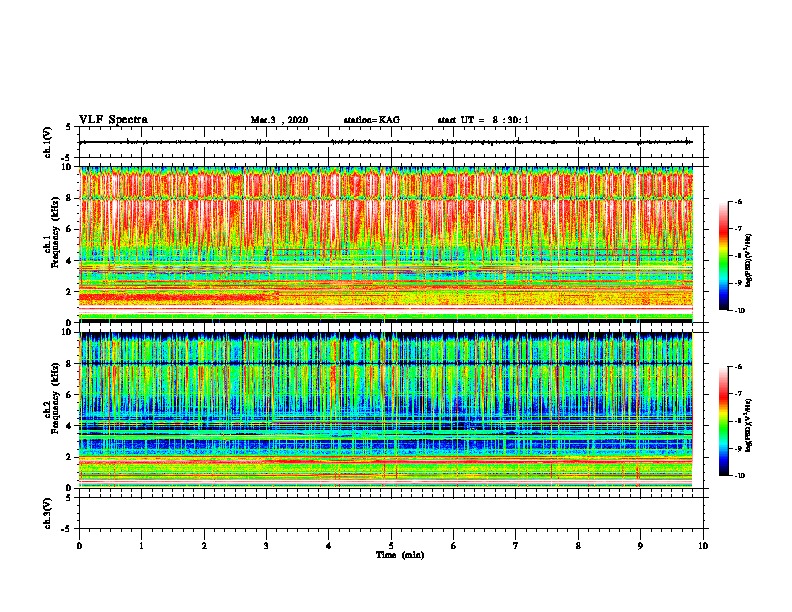Click the "station=KAG" header label

(371, 120)
